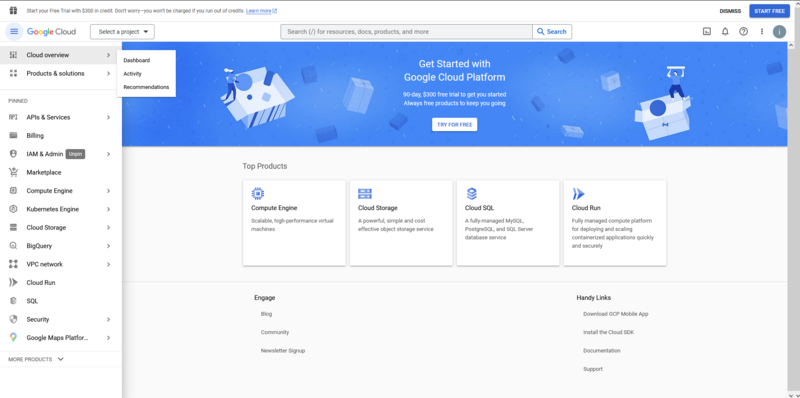Expand the Products & solutions chevron
This screenshot has height=398, width=800.
pos(108,73)
